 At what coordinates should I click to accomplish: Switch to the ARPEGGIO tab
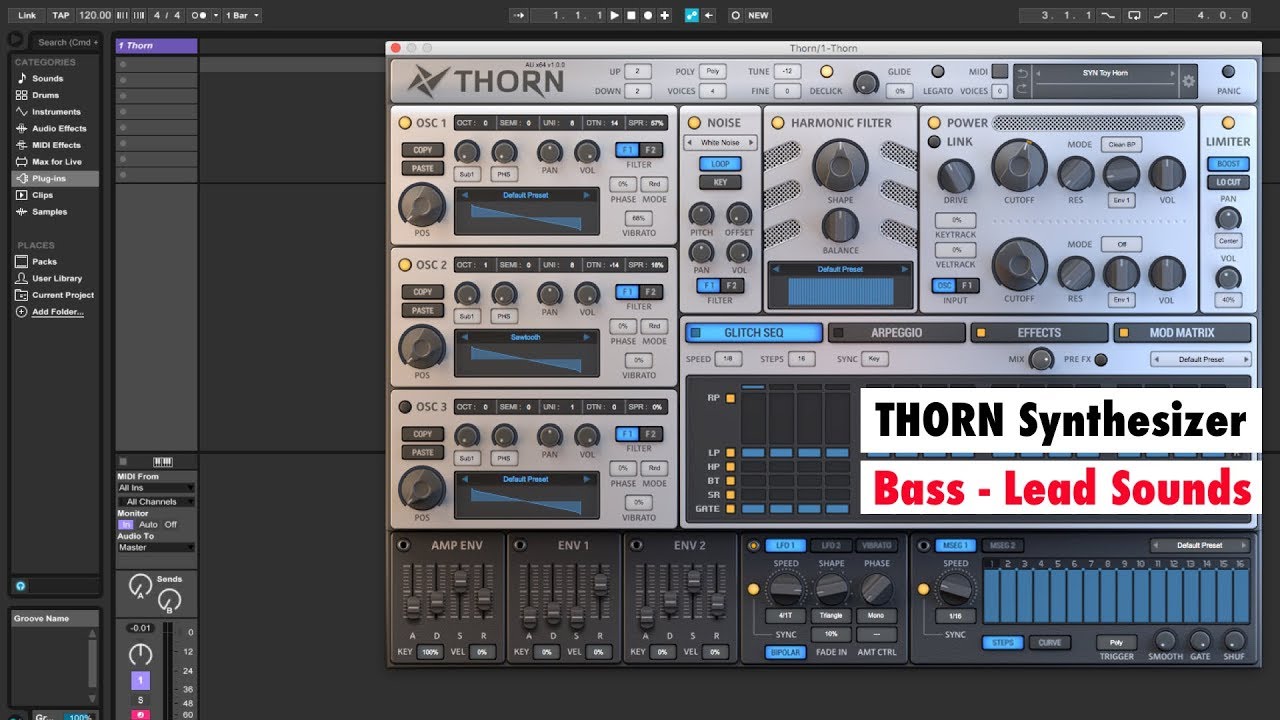click(x=897, y=333)
